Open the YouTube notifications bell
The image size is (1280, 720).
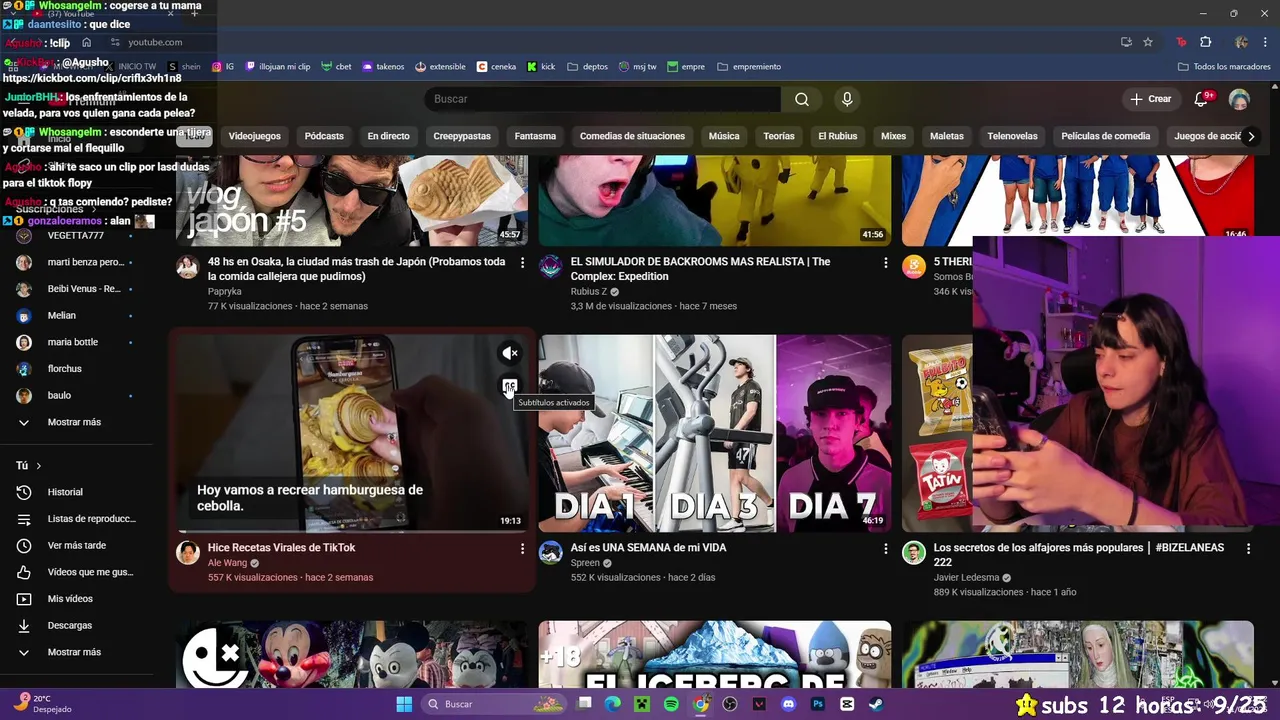click(x=1202, y=99)
